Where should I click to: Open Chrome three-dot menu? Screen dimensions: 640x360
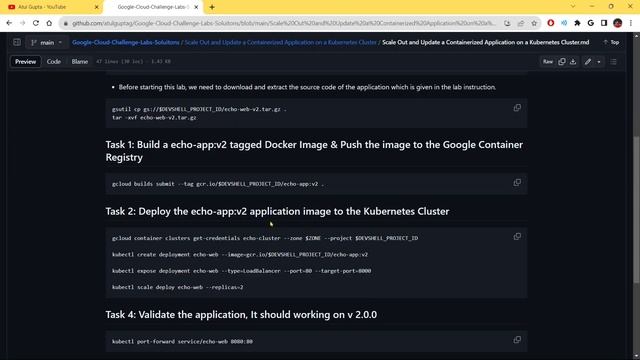tap(631, 23)
